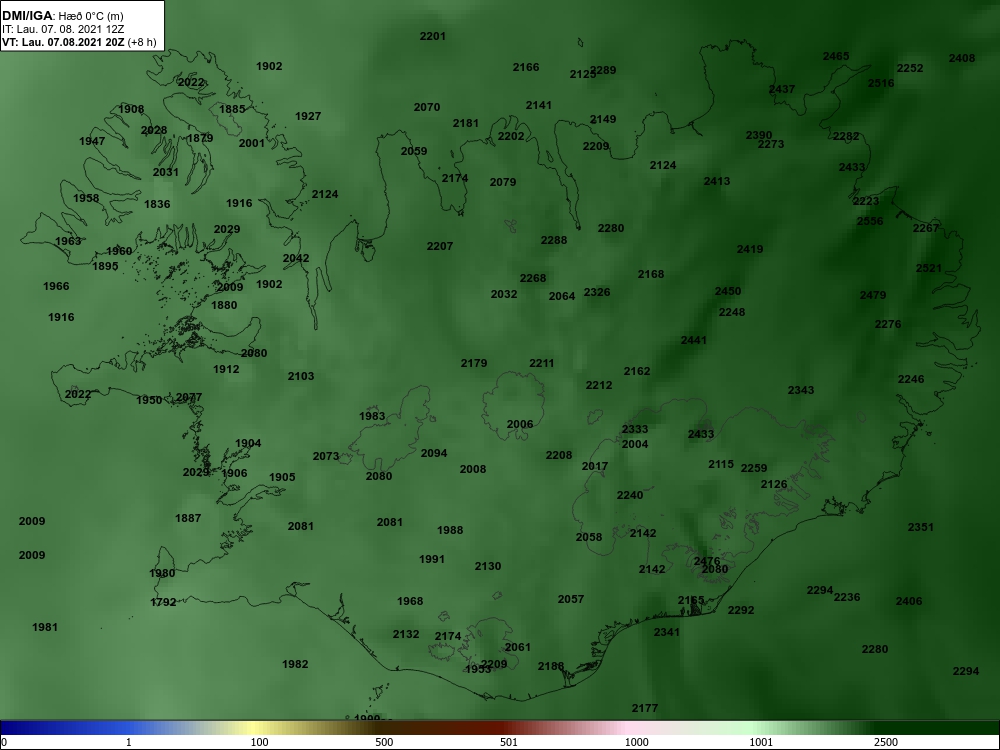Click the 2166 height value
The height and width of the screenshot is (750, 1000).
(526, 67)
